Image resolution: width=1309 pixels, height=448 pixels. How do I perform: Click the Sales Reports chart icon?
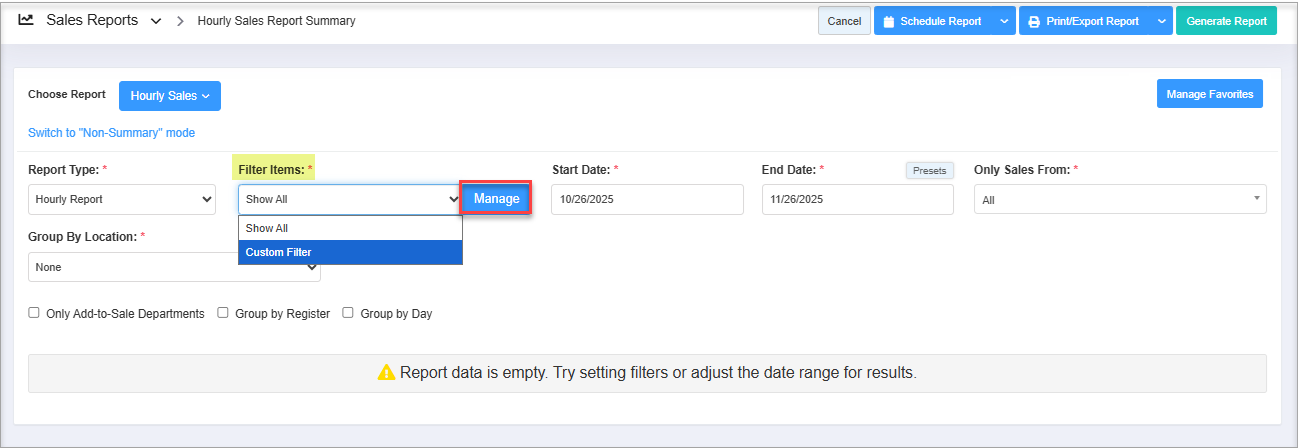tap(26, 20)
